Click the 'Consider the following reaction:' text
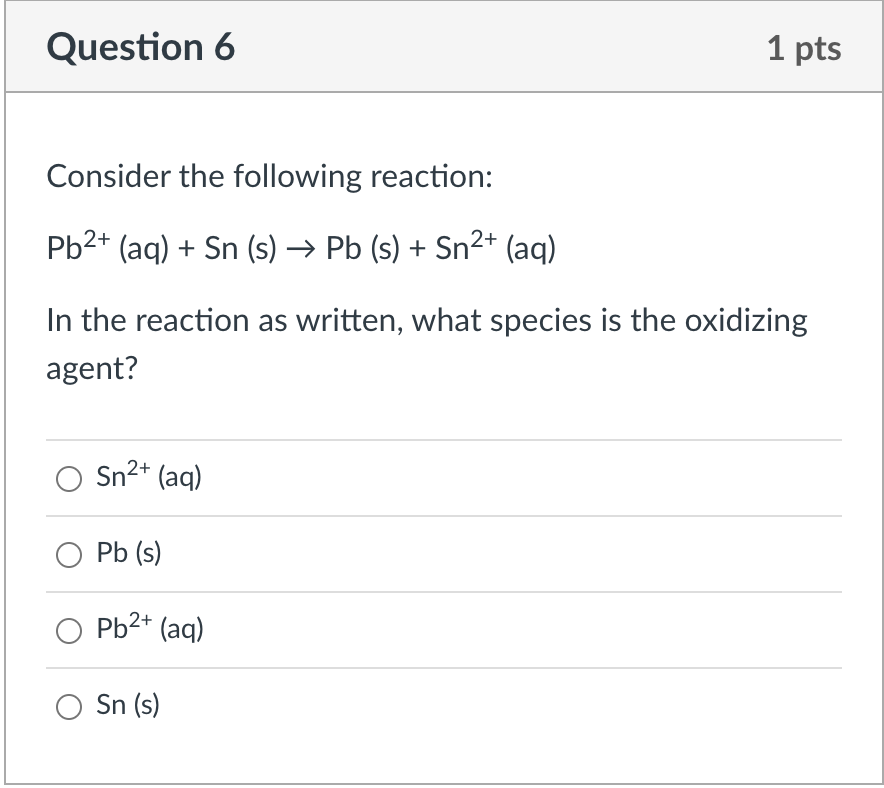The image size is (884, 788). 269,176
